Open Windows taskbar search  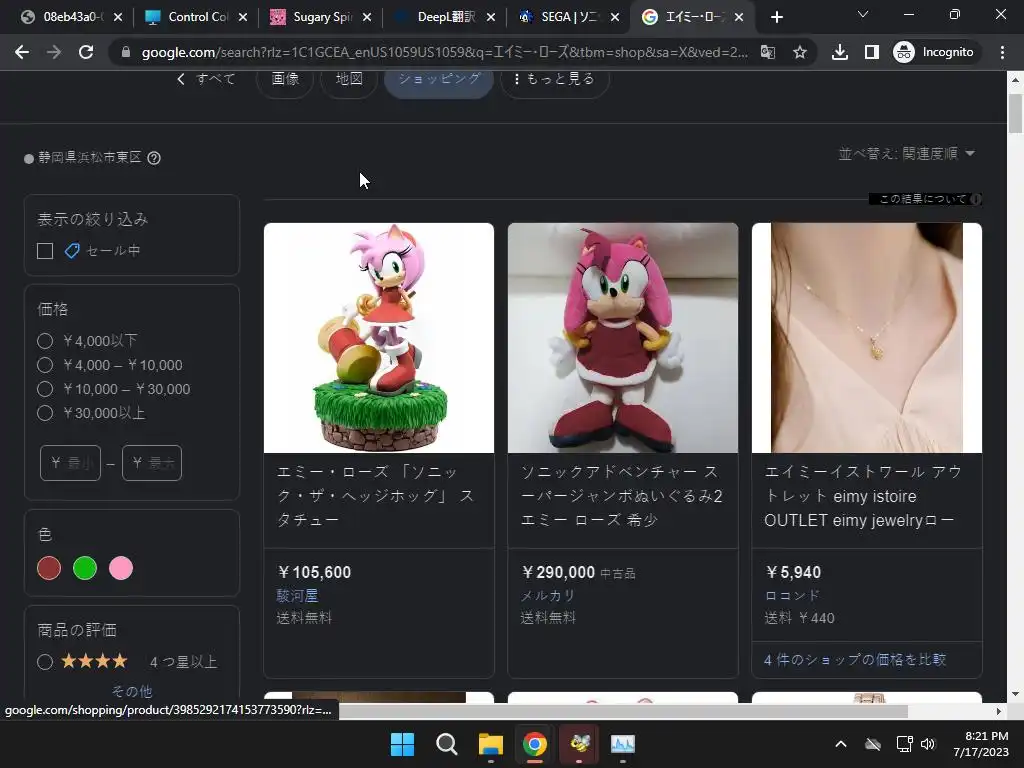pyautogui.click(x=447, y=744)
